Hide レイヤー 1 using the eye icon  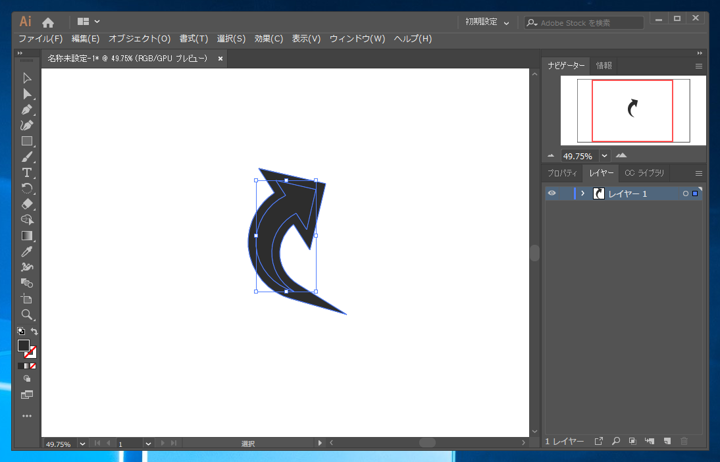(x=551, y=193)
